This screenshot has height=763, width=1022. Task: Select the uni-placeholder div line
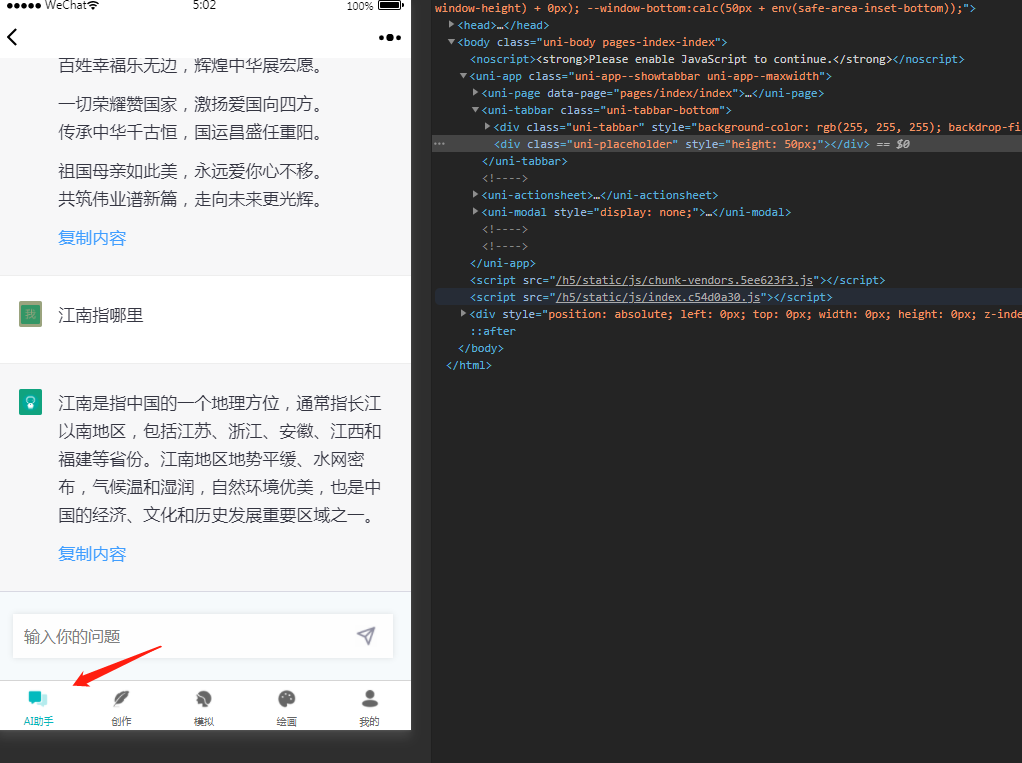point(727,144)
